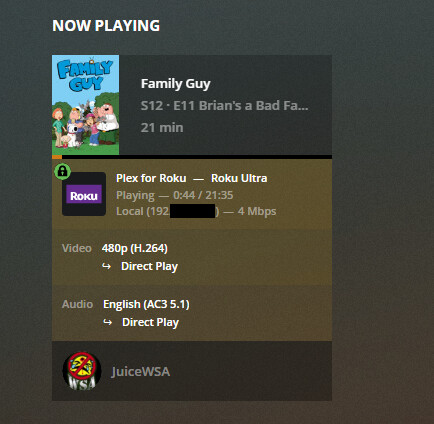
Task: Click the Plex for Roku player label
Action: (151, 178)
